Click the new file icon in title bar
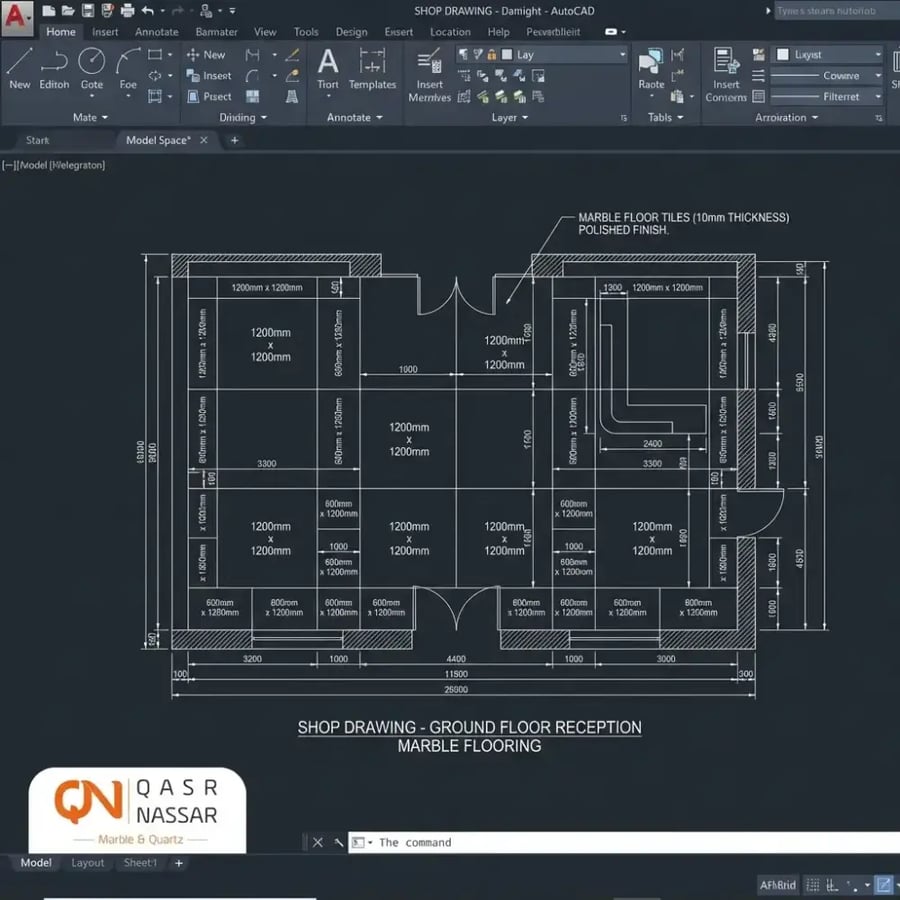 [49, 10]
